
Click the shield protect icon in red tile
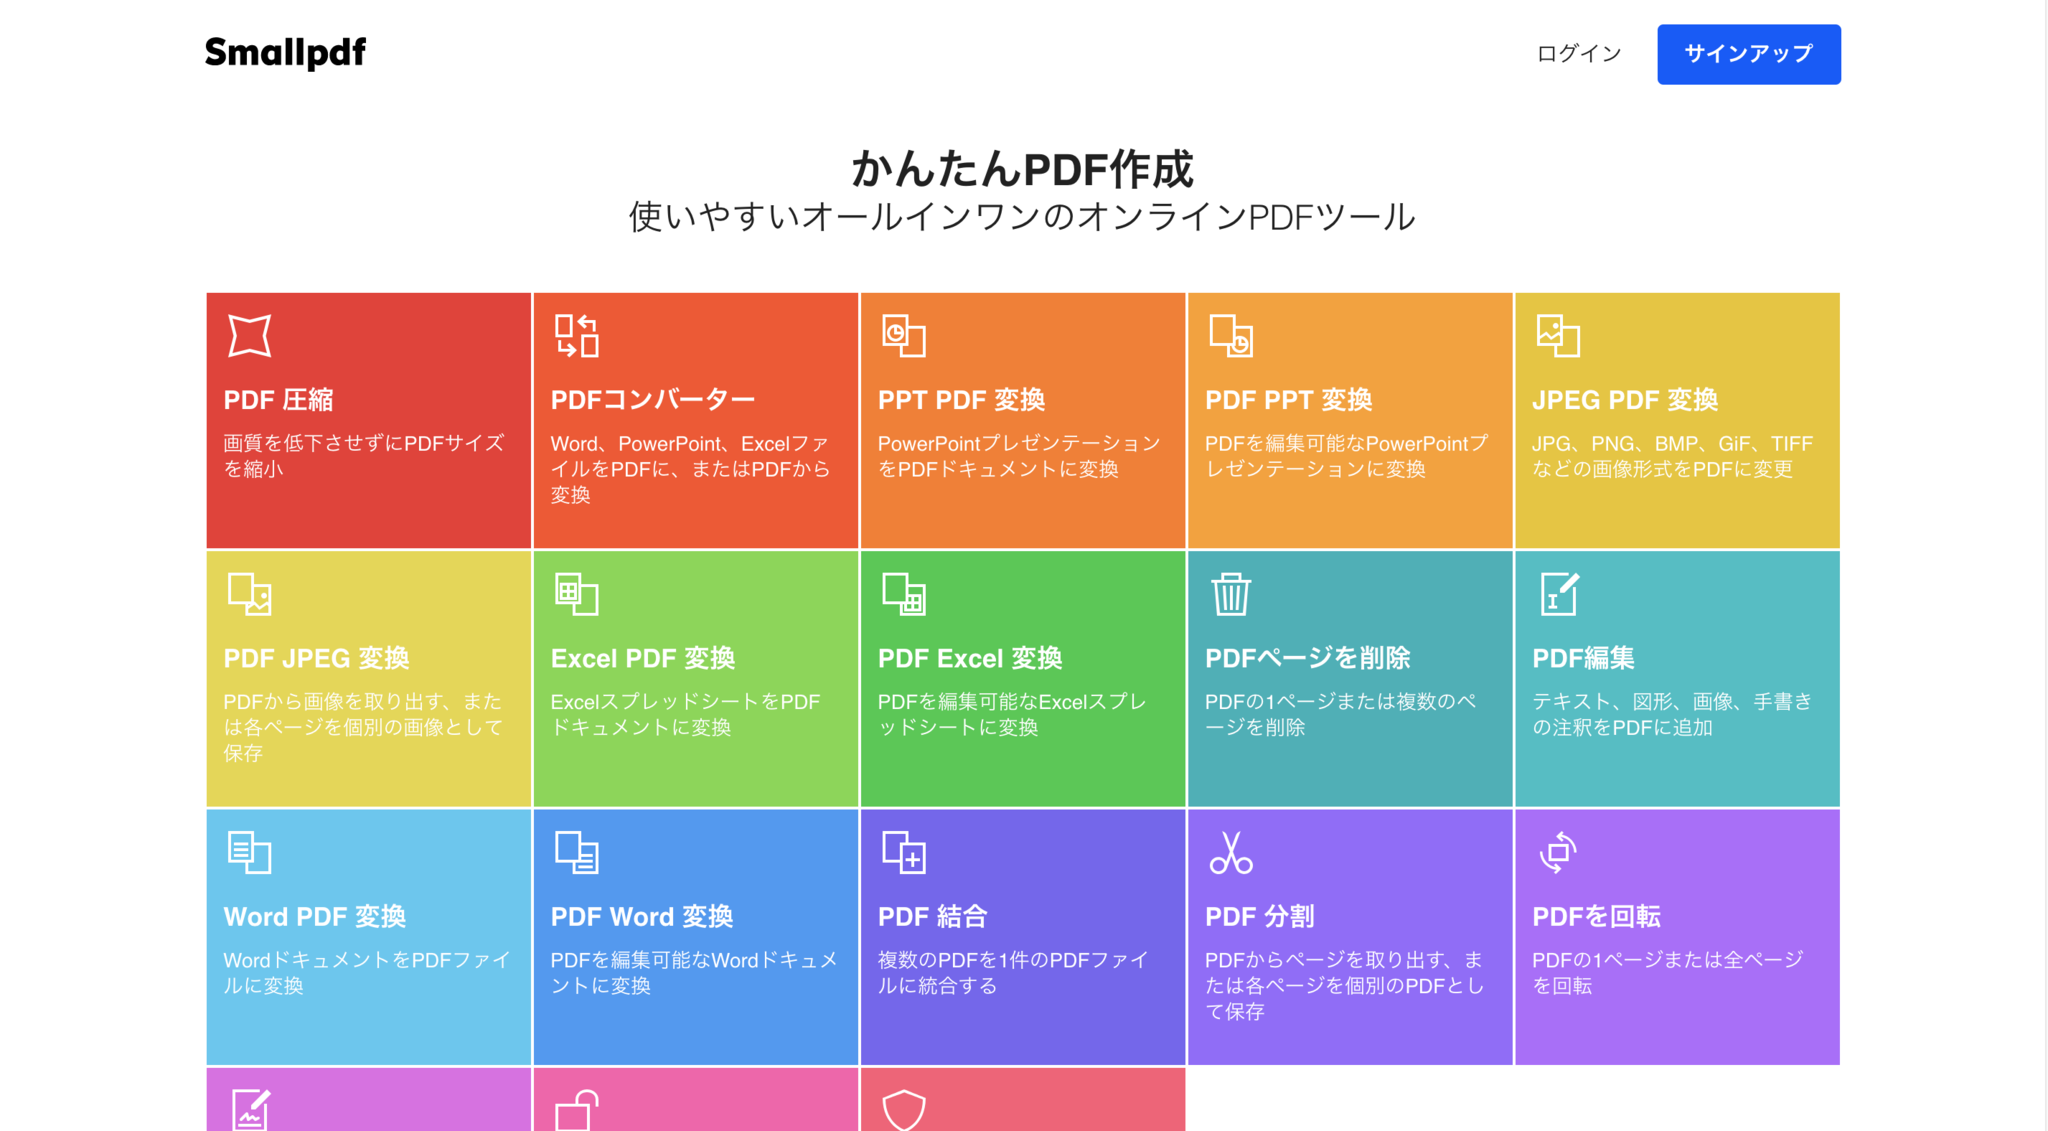coord(903,1110)
